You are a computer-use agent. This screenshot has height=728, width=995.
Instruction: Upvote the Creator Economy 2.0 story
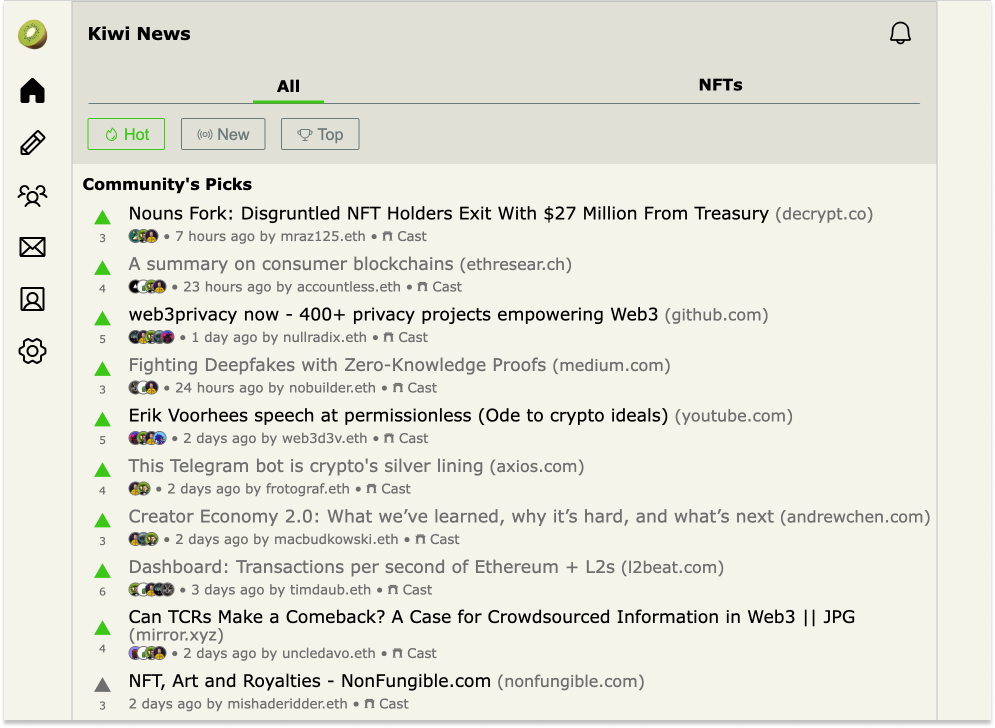(x=102, y=521)
